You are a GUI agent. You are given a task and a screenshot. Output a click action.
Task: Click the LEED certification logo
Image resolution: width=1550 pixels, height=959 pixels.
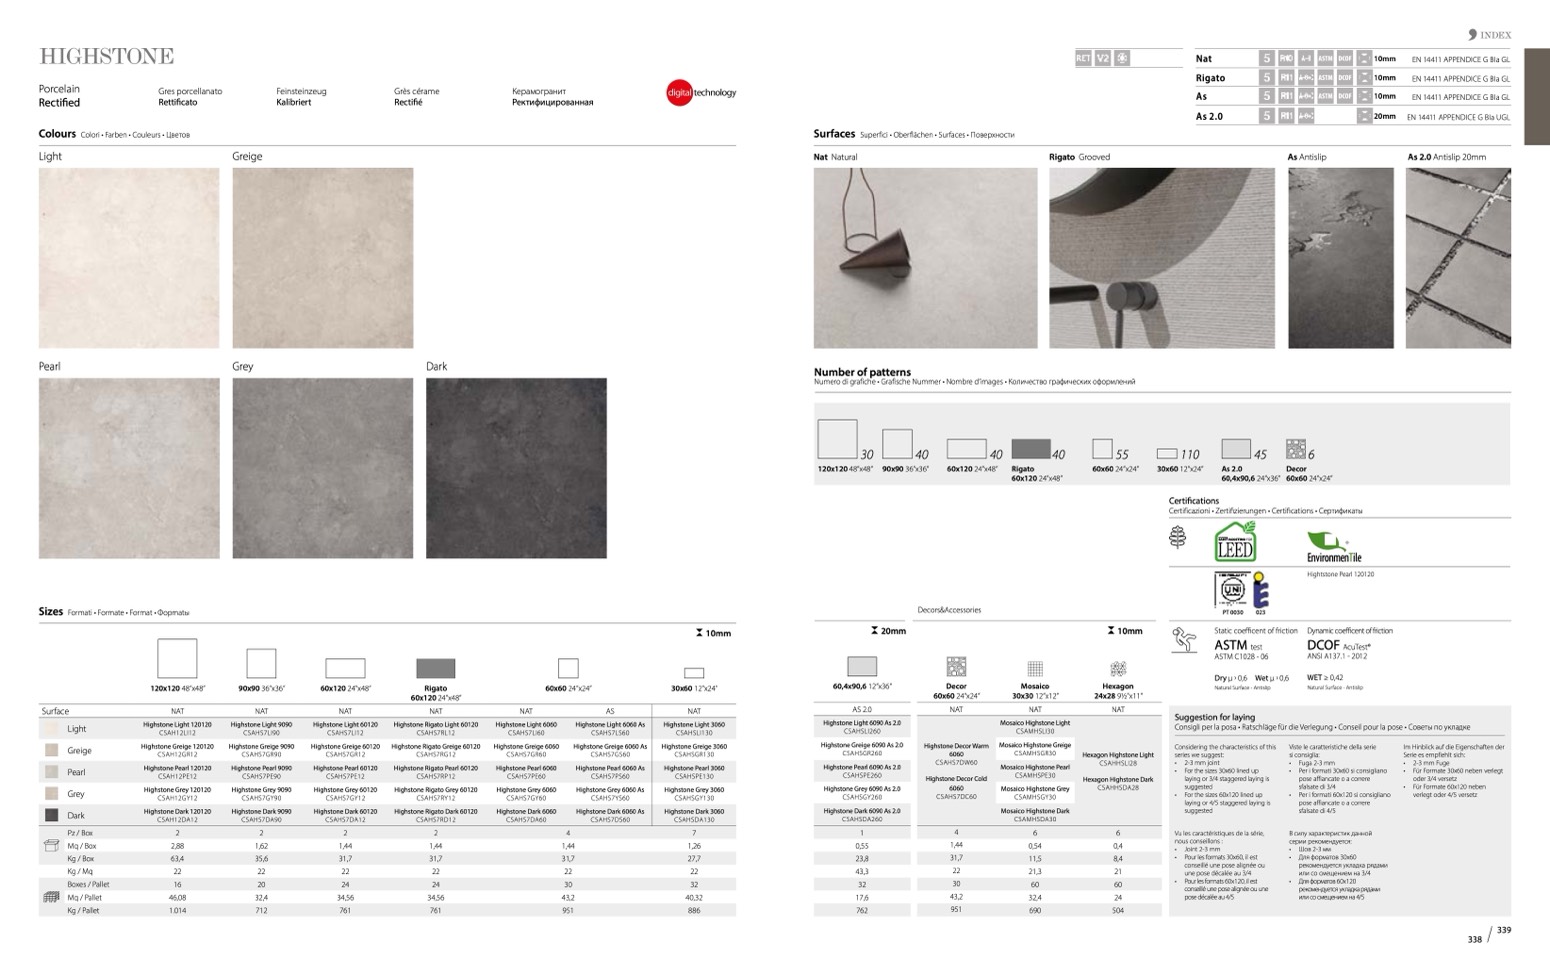coord(1234,542)
